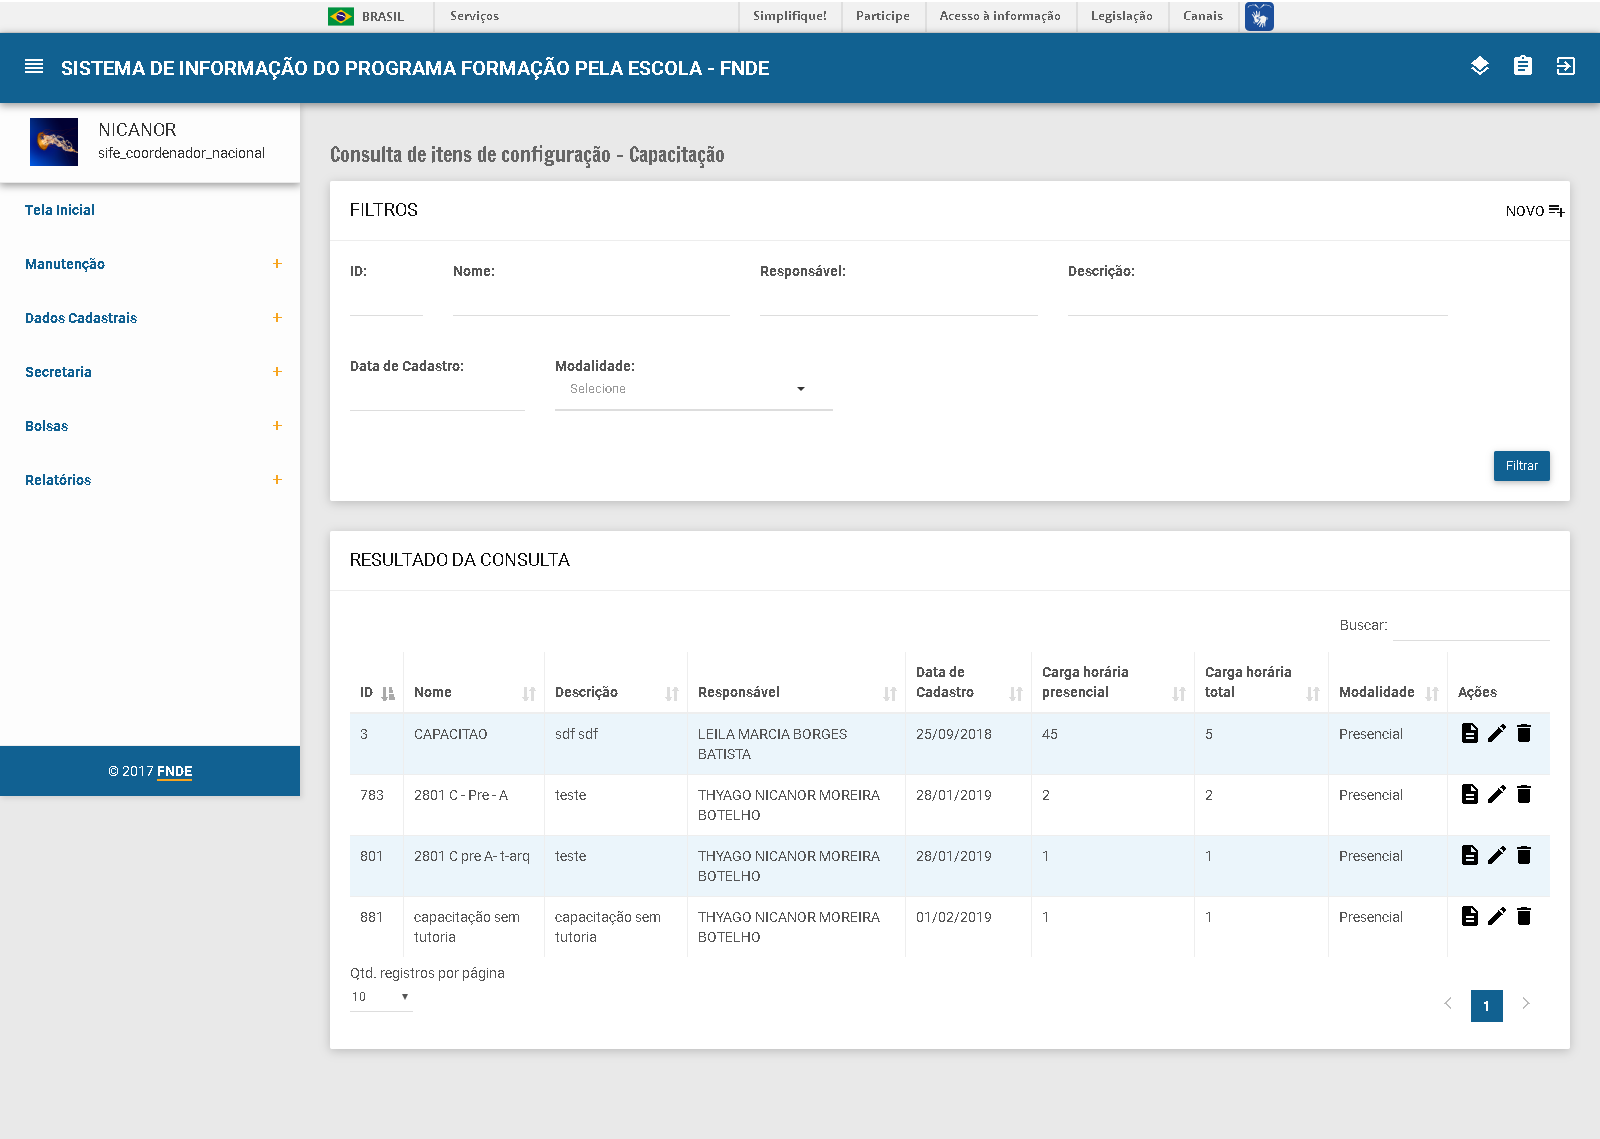Click the layers icon in header
This screenshot has height=1139, width=1600.
pyautogui.click(x=1480, y=66)
